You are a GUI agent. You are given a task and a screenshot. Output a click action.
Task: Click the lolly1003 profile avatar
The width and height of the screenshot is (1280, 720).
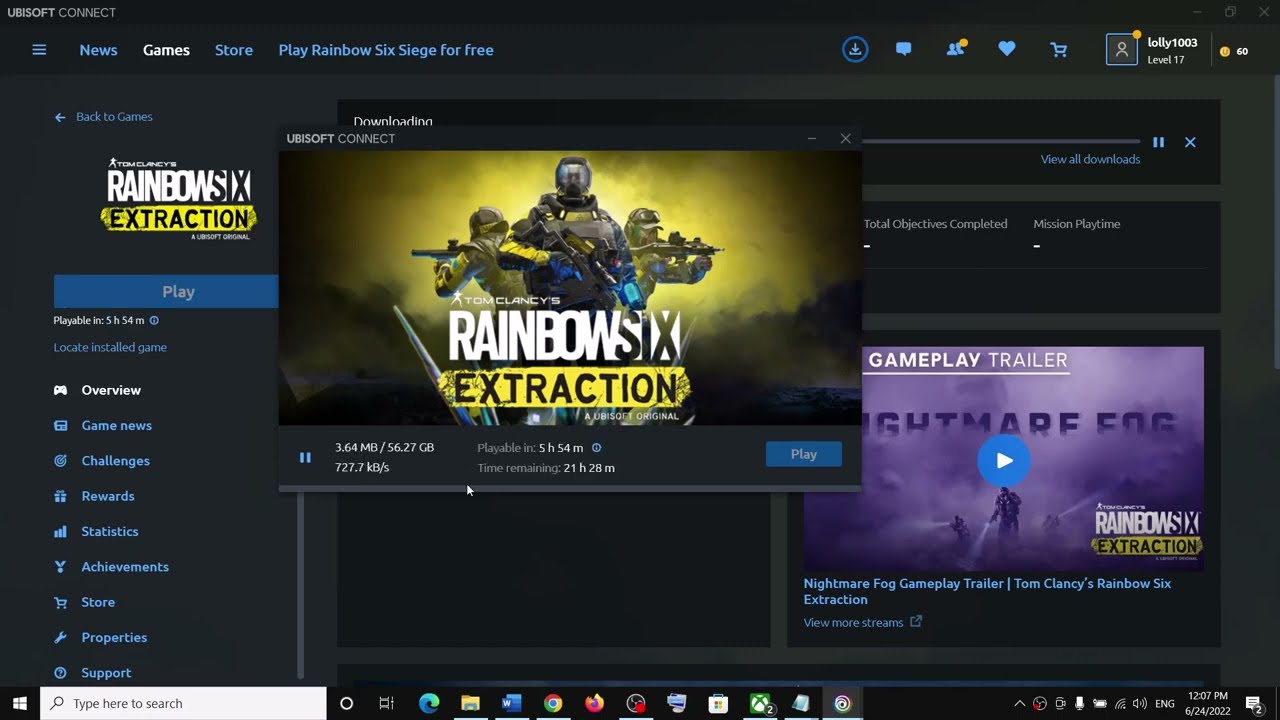[1122, 49]
